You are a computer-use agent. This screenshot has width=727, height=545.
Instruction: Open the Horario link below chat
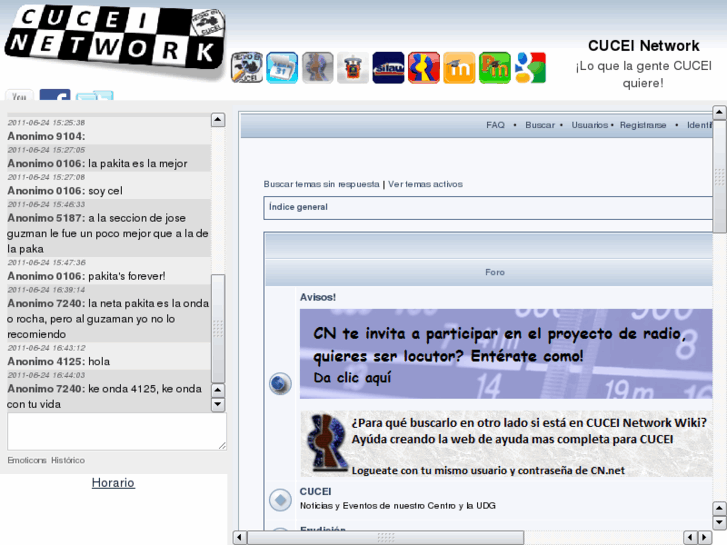(113, 483)
